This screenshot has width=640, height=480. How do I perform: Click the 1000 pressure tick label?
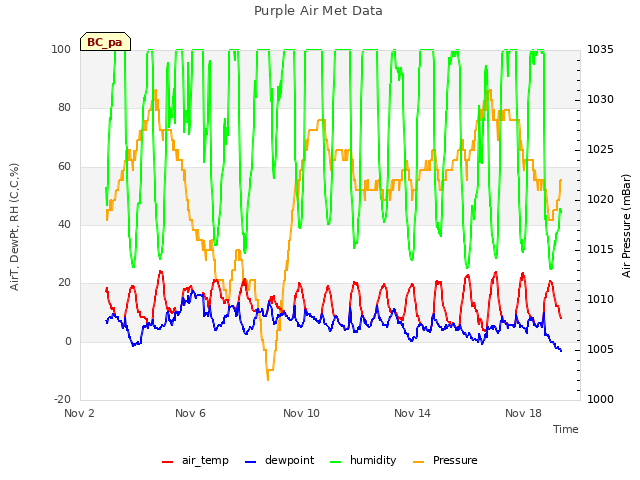pyautogui.click(x=600, y=399)
